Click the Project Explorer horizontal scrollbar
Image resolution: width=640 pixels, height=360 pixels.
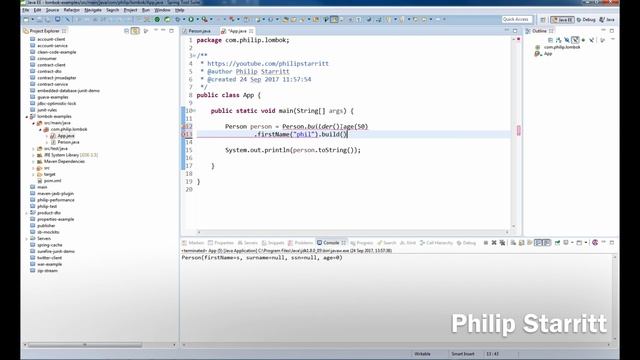coord(84,345)
